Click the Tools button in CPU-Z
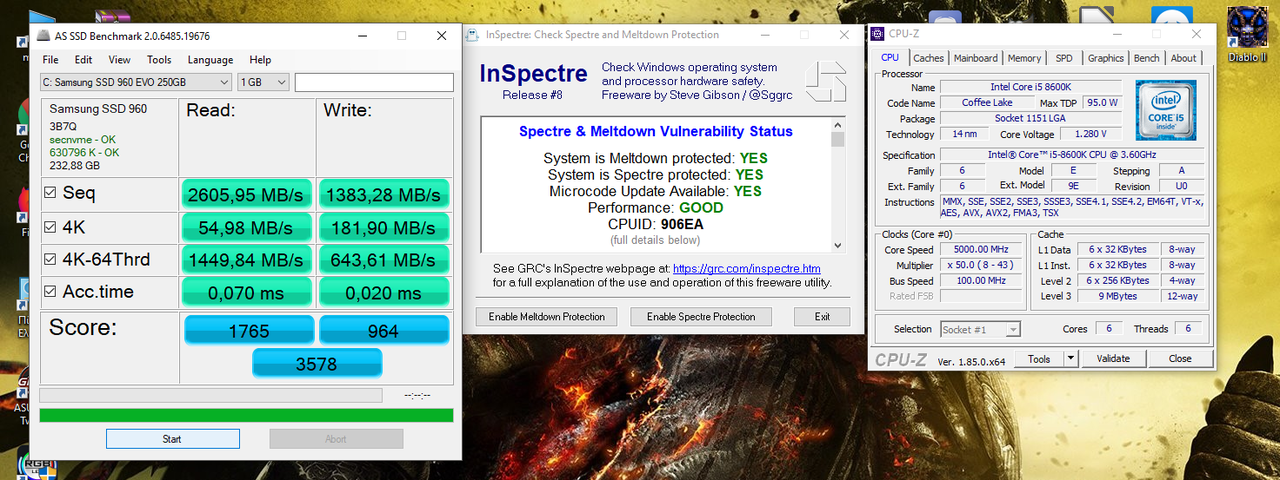This screenshot has width=1280, height=480. tap(1039, 358)
